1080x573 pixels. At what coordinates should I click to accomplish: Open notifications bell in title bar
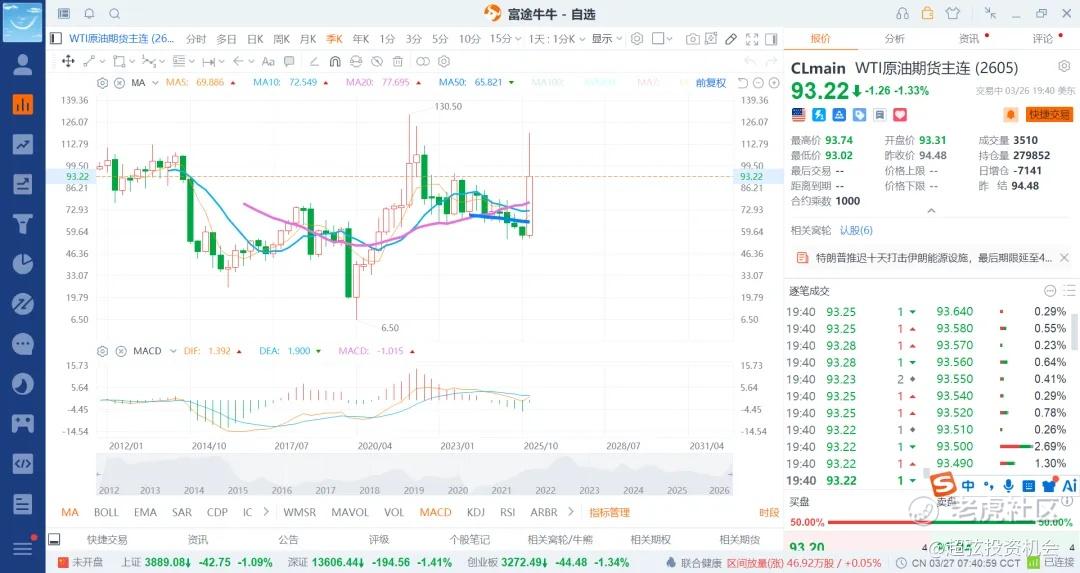coord(90,13)
